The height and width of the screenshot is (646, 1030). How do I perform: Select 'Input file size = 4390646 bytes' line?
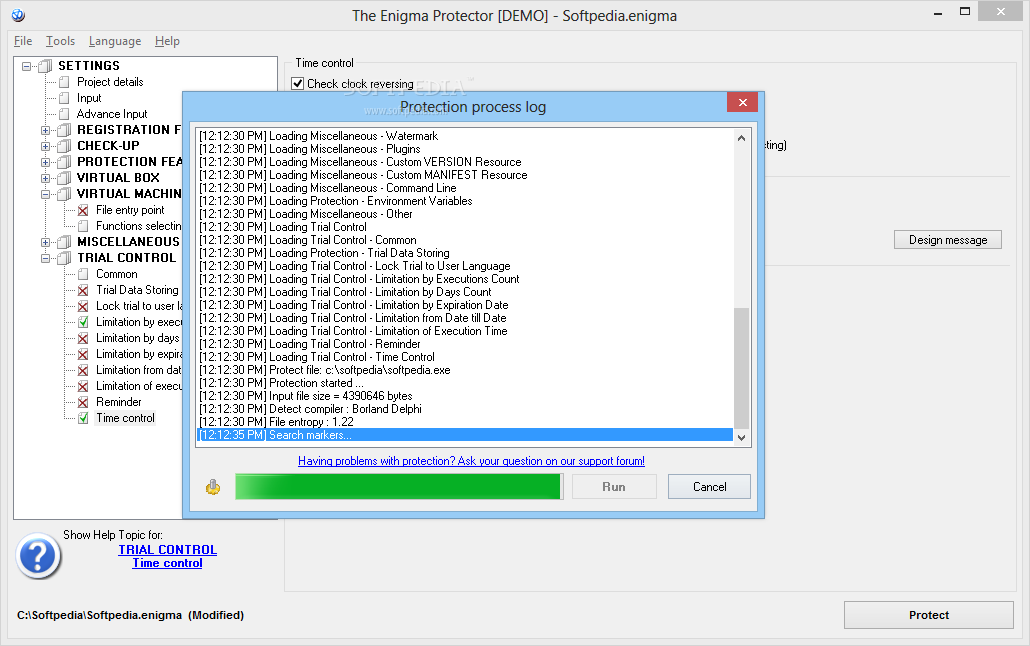(x=465, y=396)
